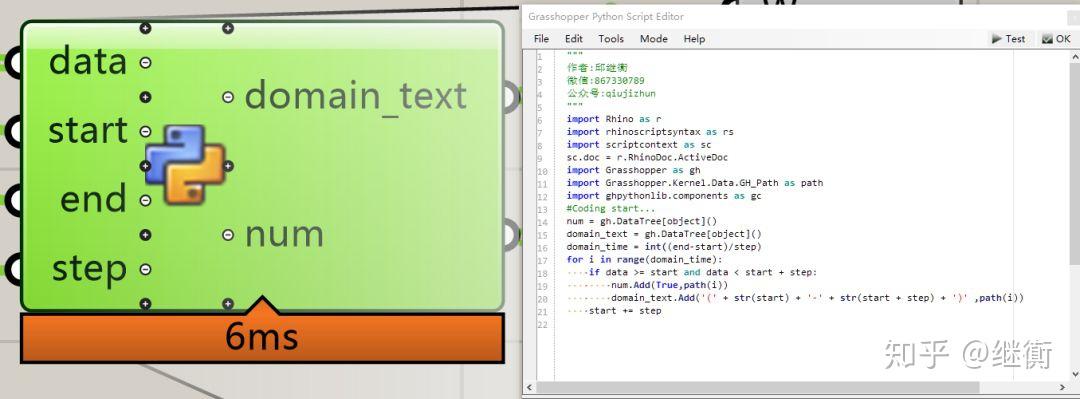Image resolution: width=1080 pixels, height=399 pixels.
Task: Click the 'import Grasshopper.Kernel.Data.GH_Path as path' line
Action: point(694,183)
